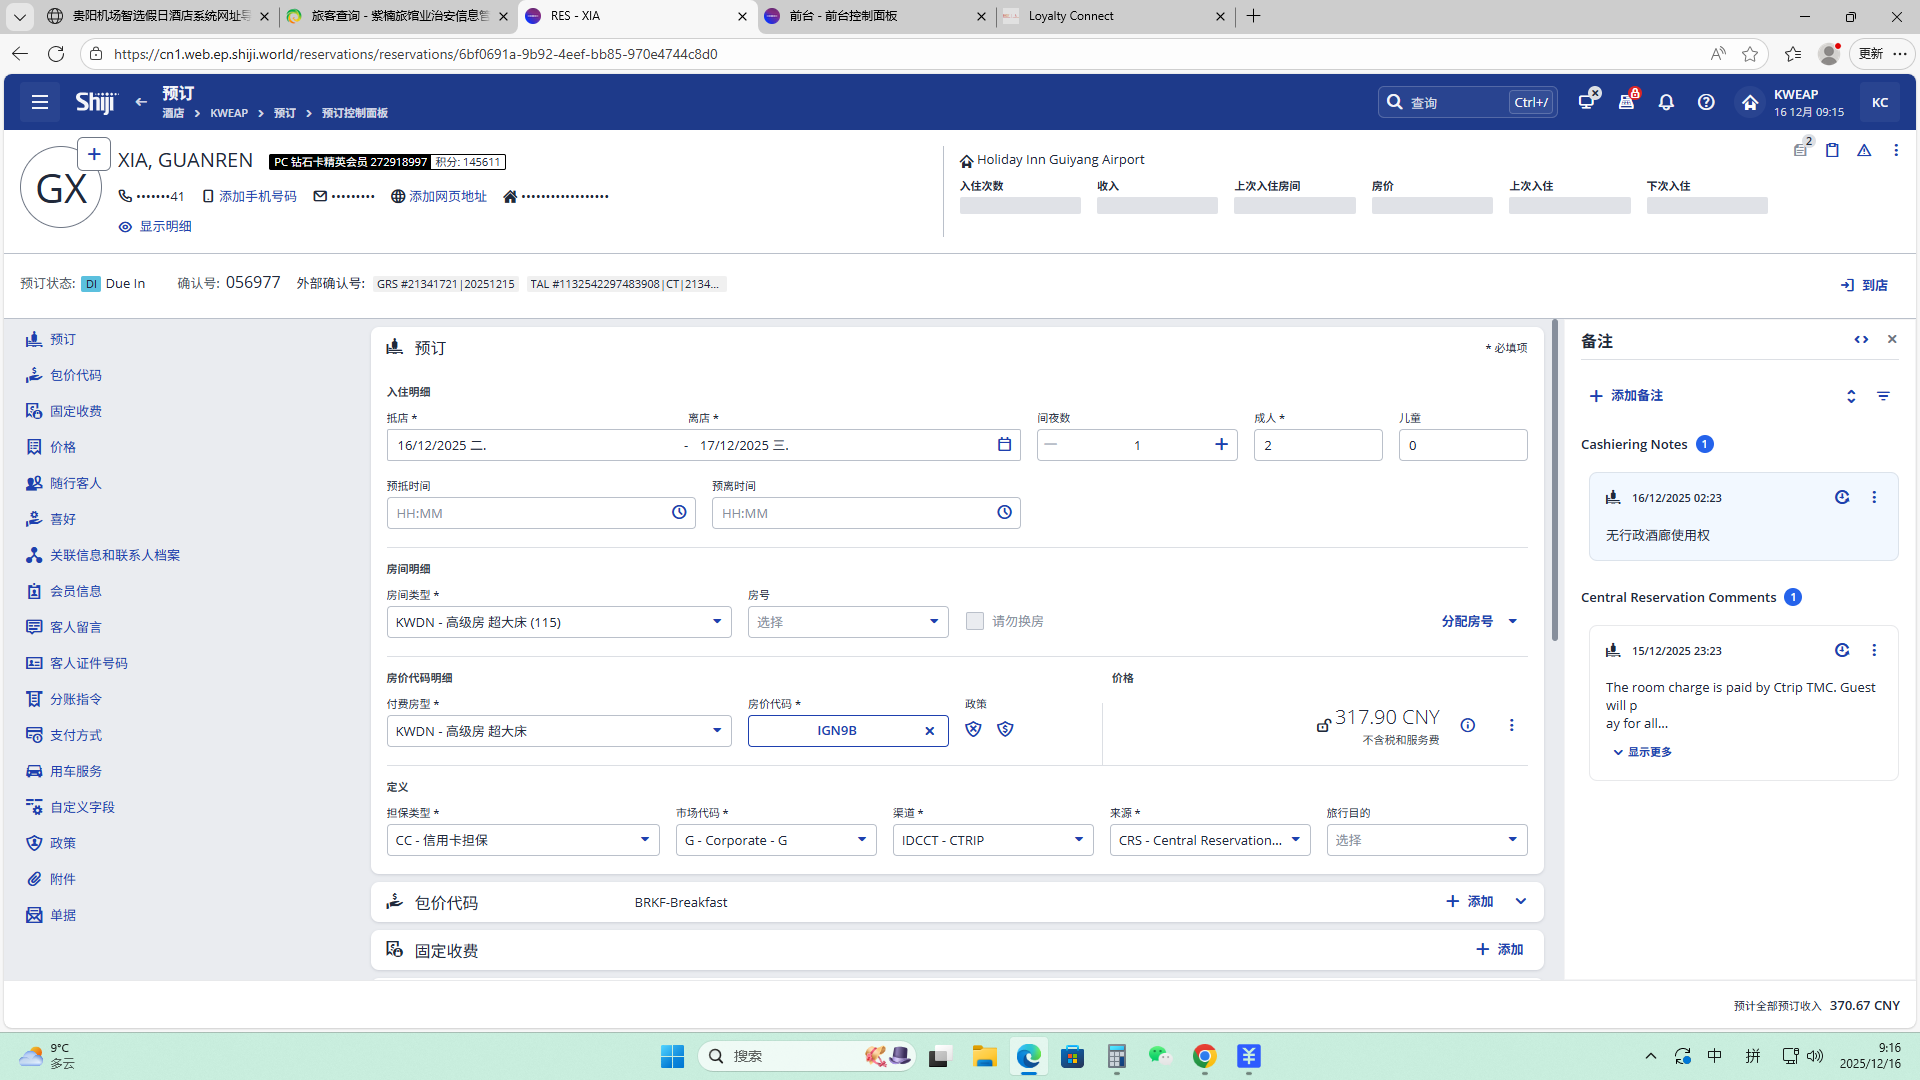Increase nights with plus stepper
Screen dimensions: 1920x1080
coord(1221,445)
